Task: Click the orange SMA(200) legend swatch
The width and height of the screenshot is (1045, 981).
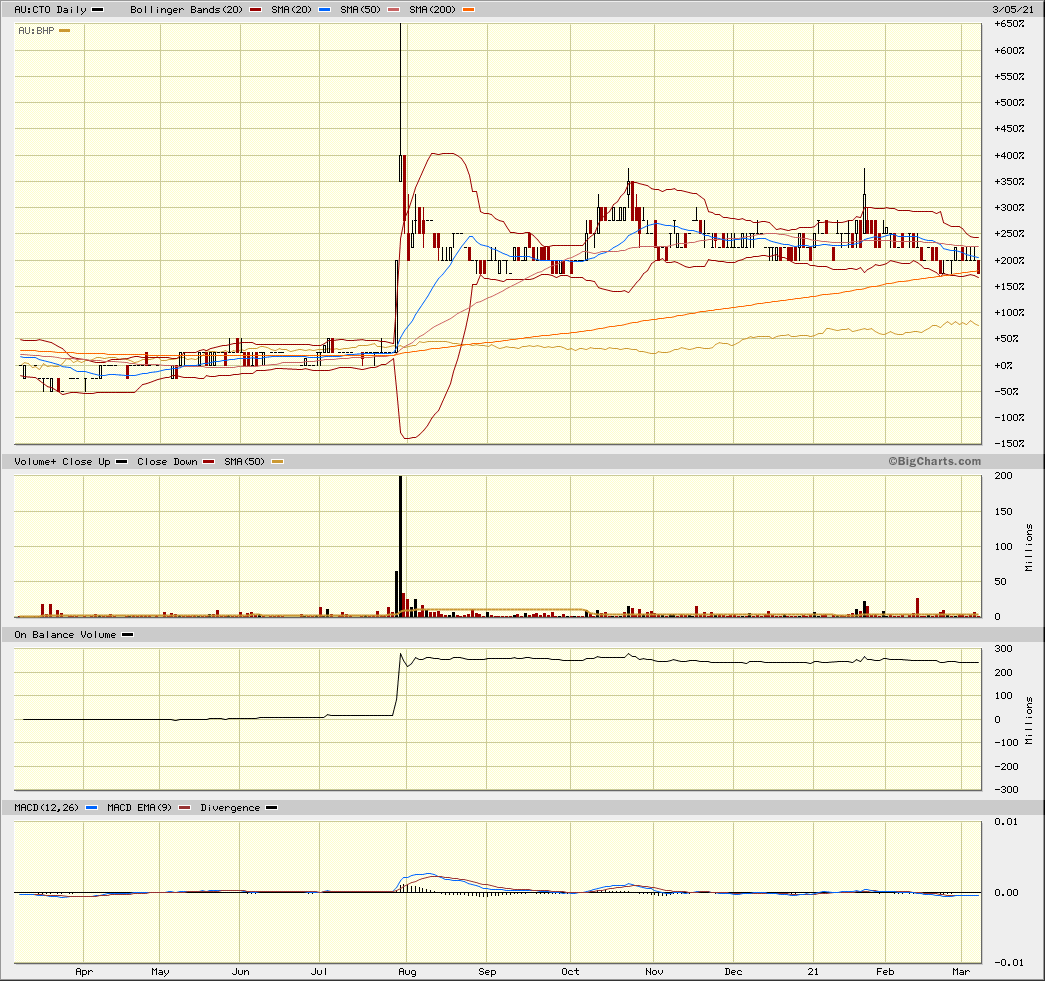Action: (x=469, y=10)
